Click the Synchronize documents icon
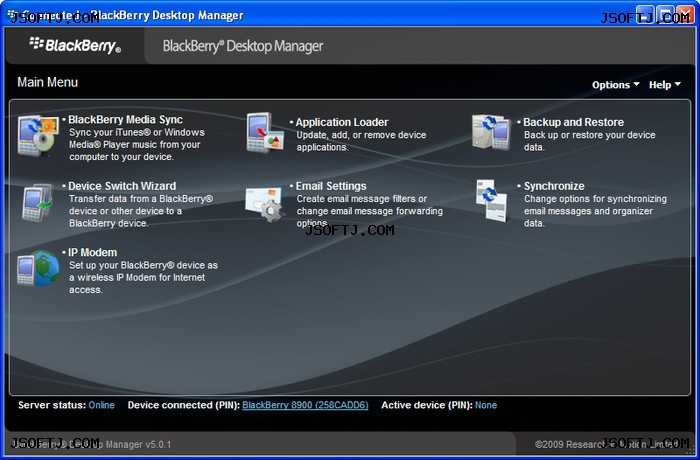 pyautogui.click(x=491, y=201)
